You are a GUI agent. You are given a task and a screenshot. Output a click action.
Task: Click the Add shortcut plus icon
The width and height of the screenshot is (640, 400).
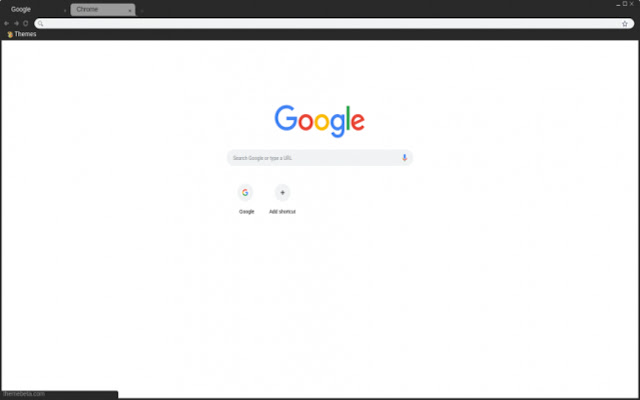[x=282, y=193]
